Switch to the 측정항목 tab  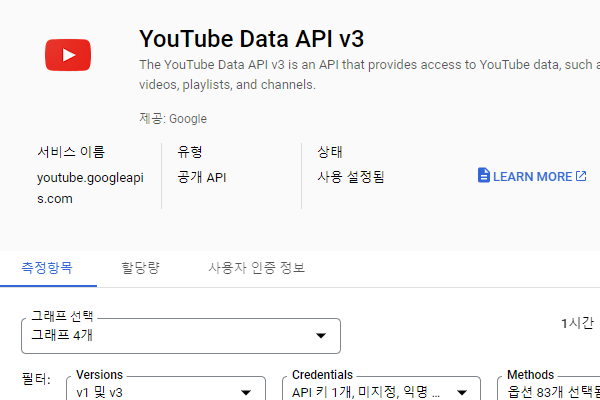47,268
